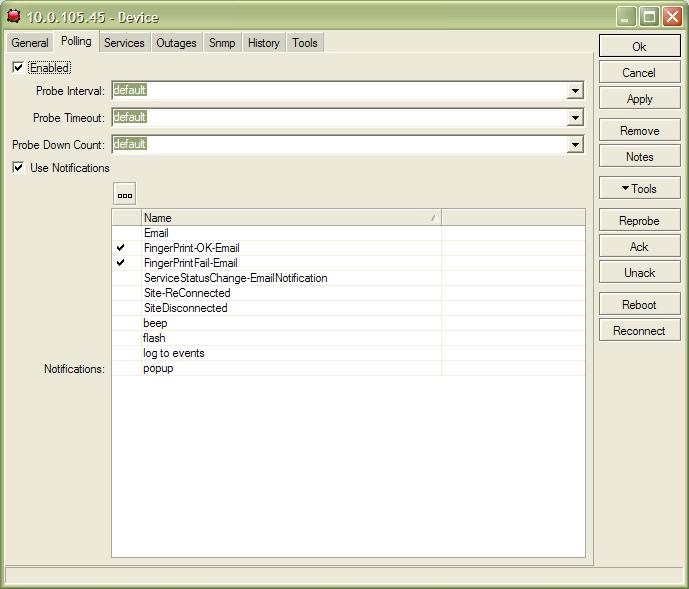Uncheck the FingerPrintFail-Email check mark
The image size is (689, 589).
tap(120, 263)
